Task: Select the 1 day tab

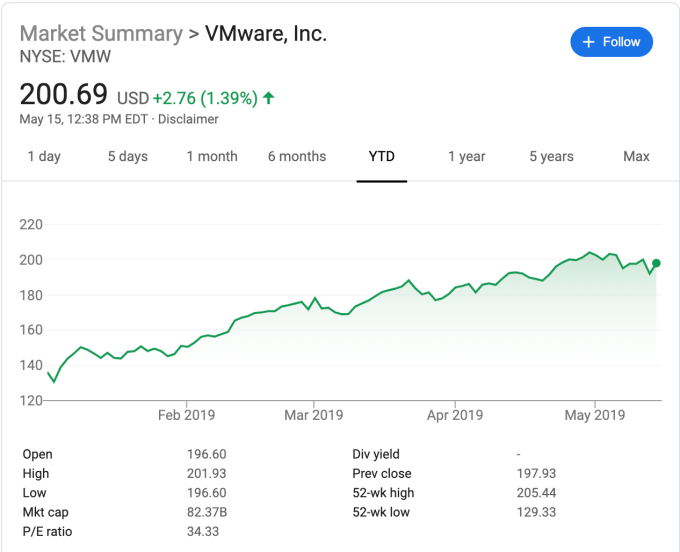Action: tap(44, 156)
